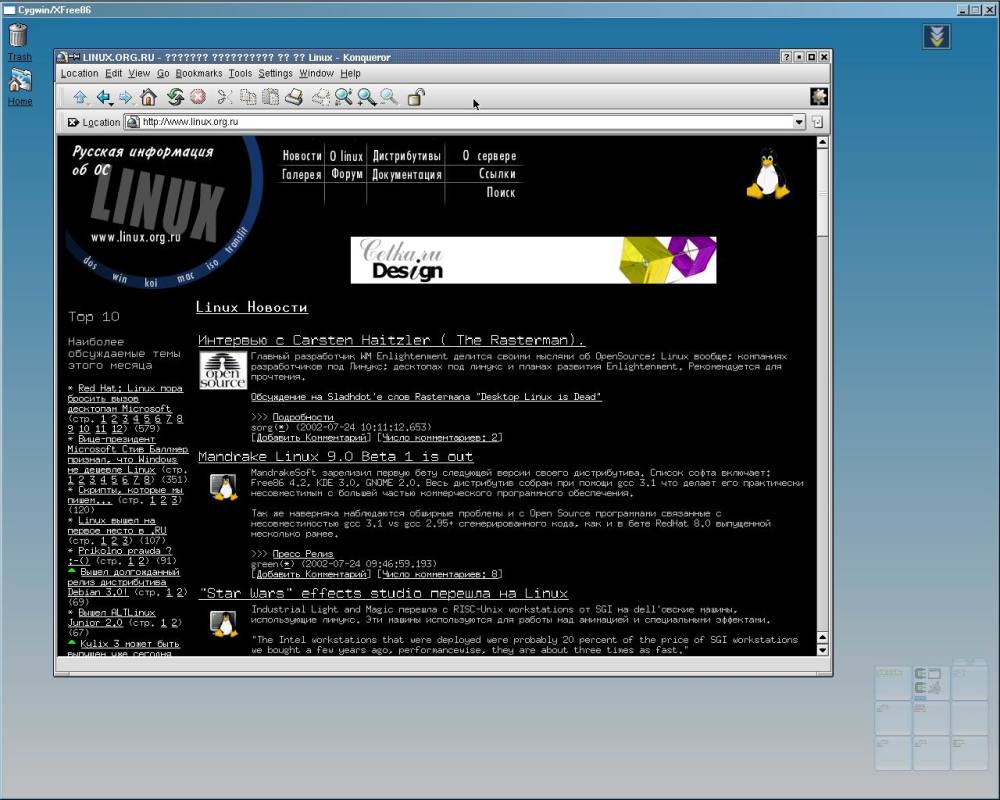Click the Tux penguin image on the page

tap(768, 174)
